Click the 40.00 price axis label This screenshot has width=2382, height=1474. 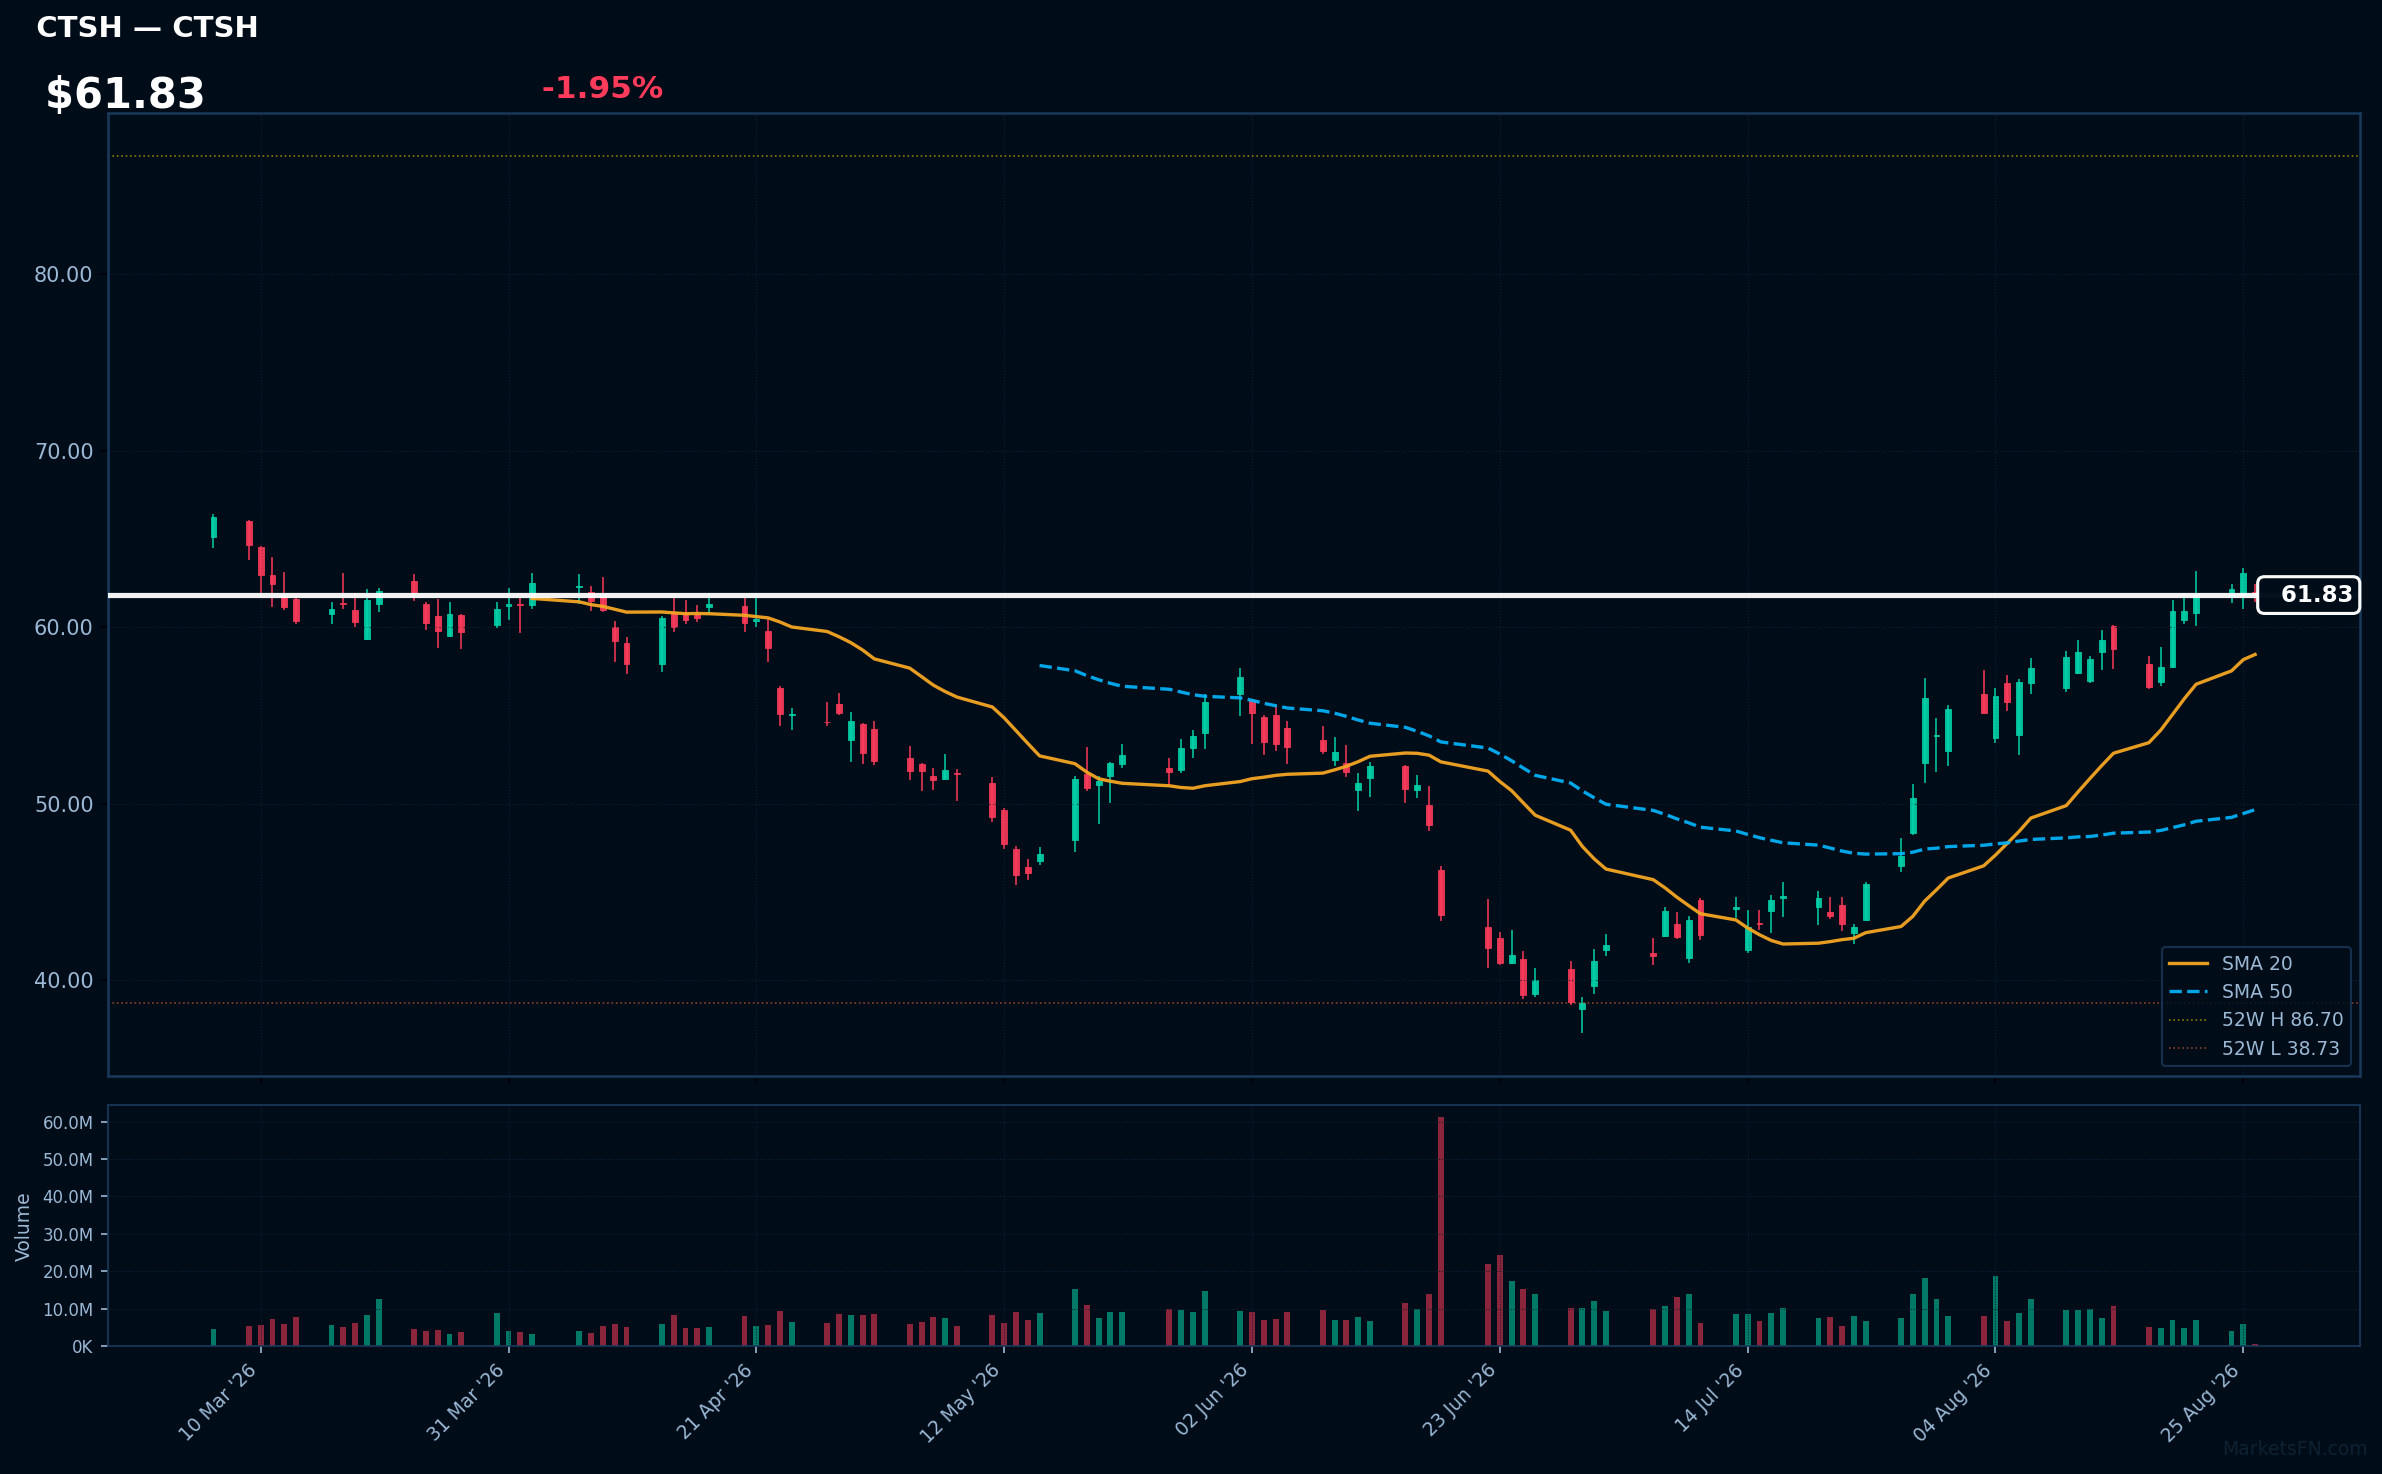click(63, 981)
